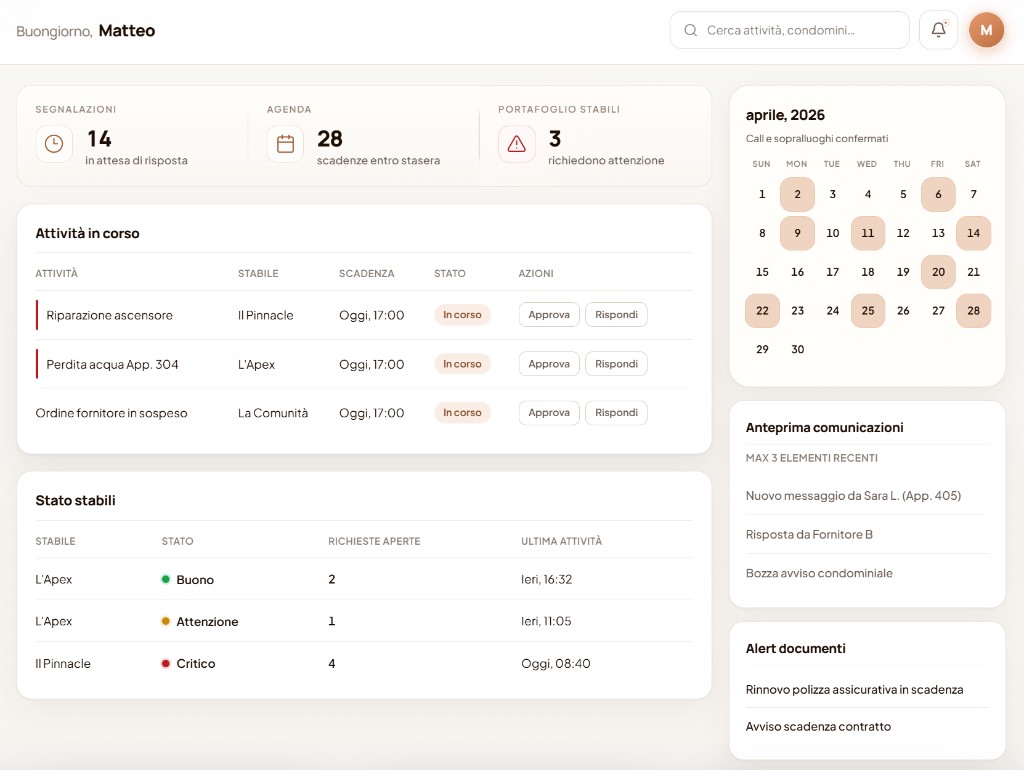Click Rispondi for Perdita acqua App. 304

click(x=616, y=364)
